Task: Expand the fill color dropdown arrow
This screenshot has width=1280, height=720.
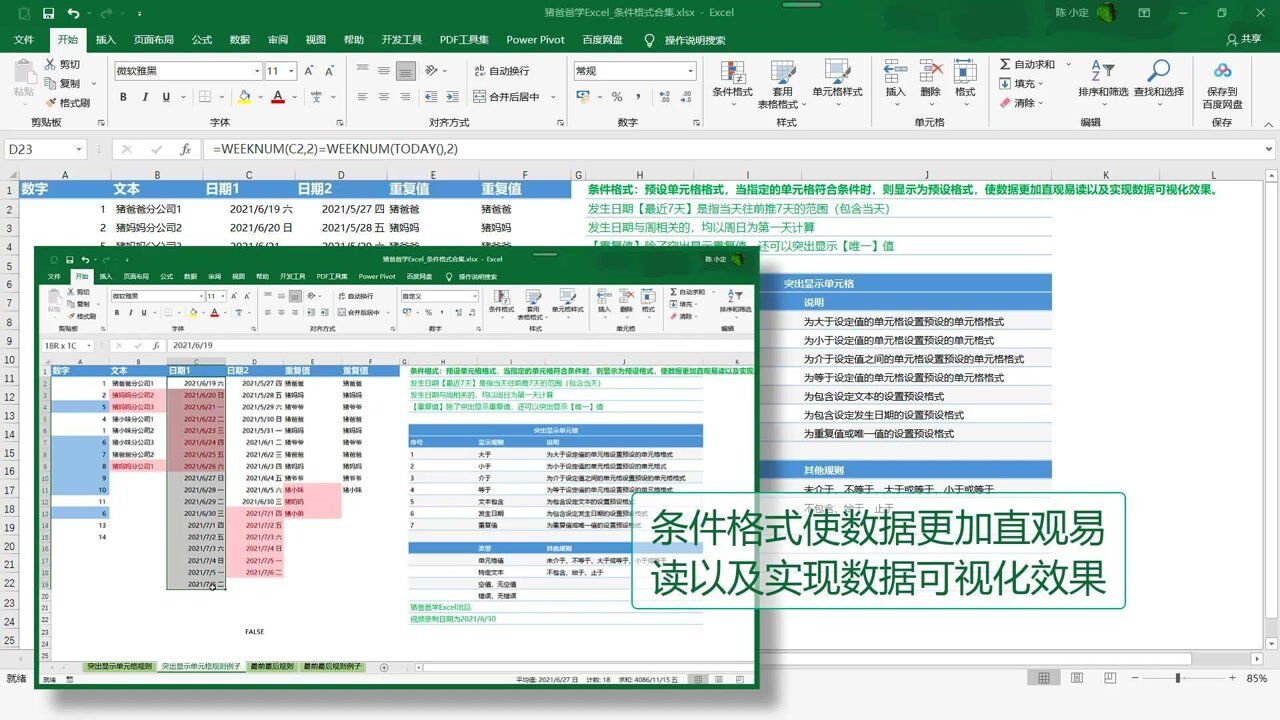Action: pyautogui.click(x=259, y=97)
